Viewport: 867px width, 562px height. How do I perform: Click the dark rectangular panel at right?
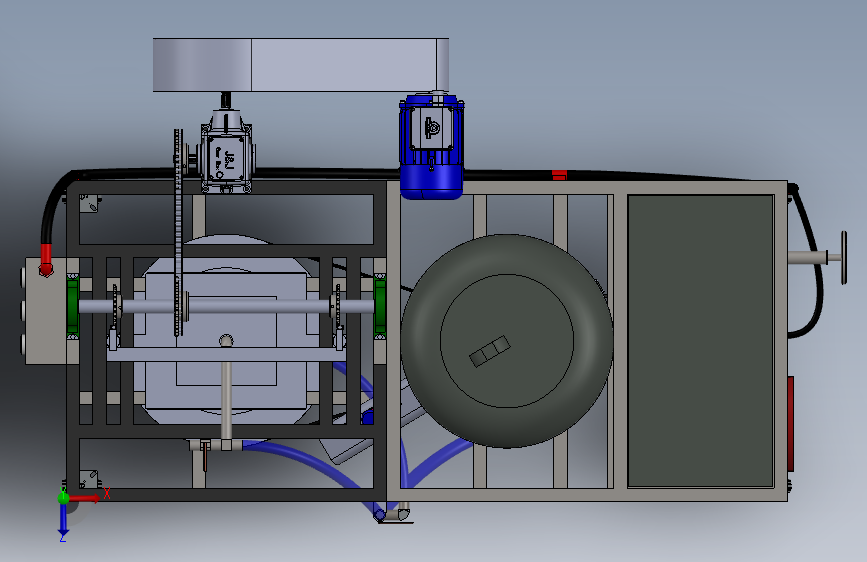[701, 341]
